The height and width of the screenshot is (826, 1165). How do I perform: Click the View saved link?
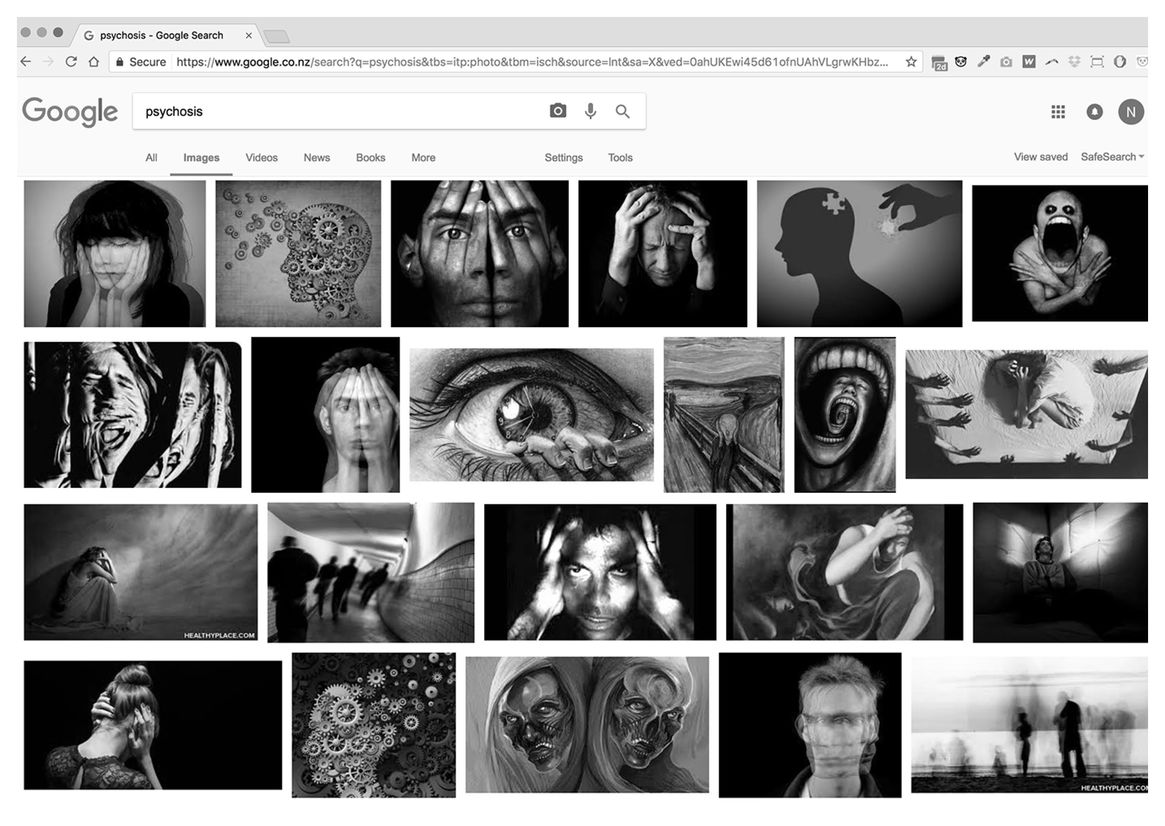(x=1040, y=157)
